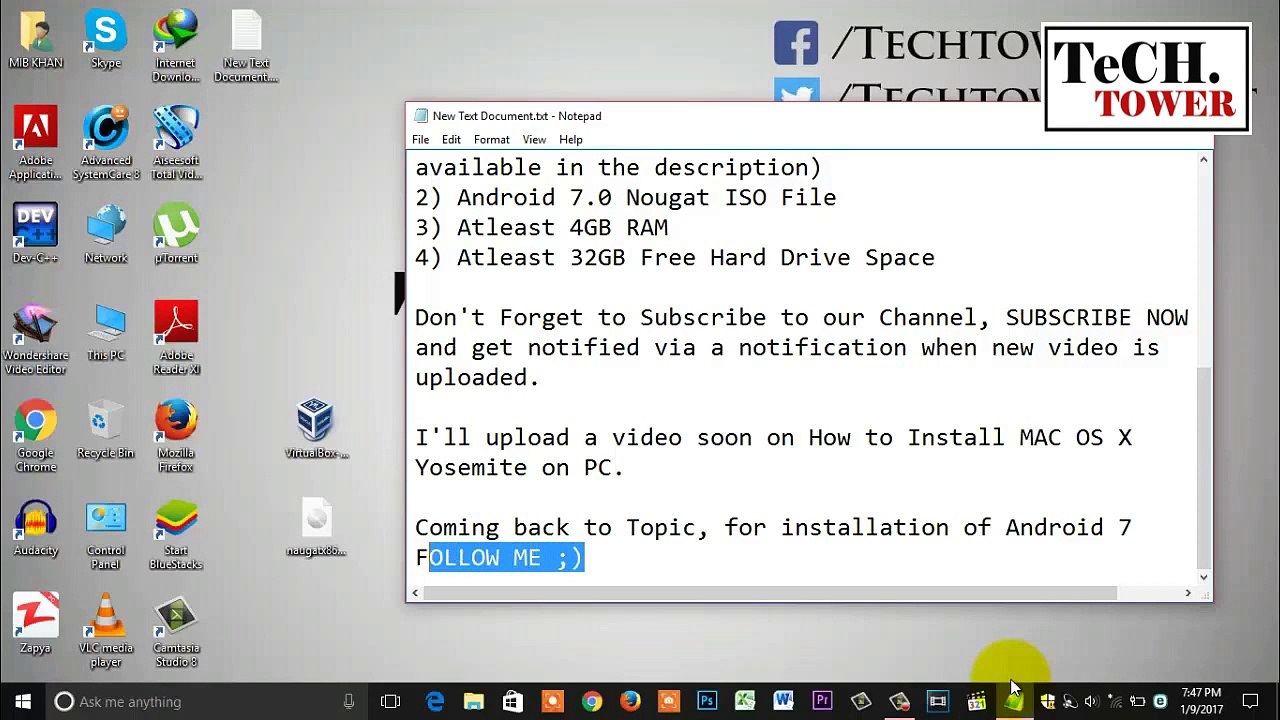The image size is (1280, 720).
Task: Launch VLC media player shortcut
Action: click(106, 632)
